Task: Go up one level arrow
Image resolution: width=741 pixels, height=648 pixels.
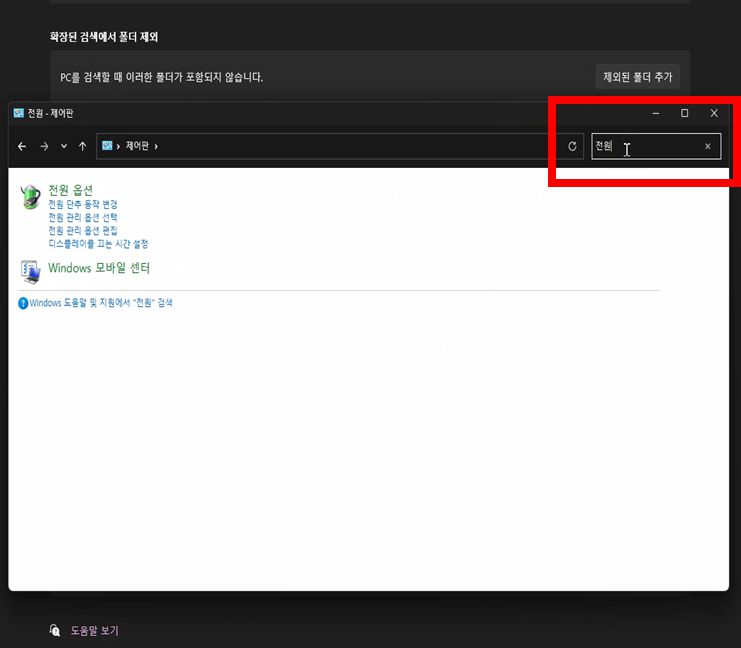Action: point(83,147)
